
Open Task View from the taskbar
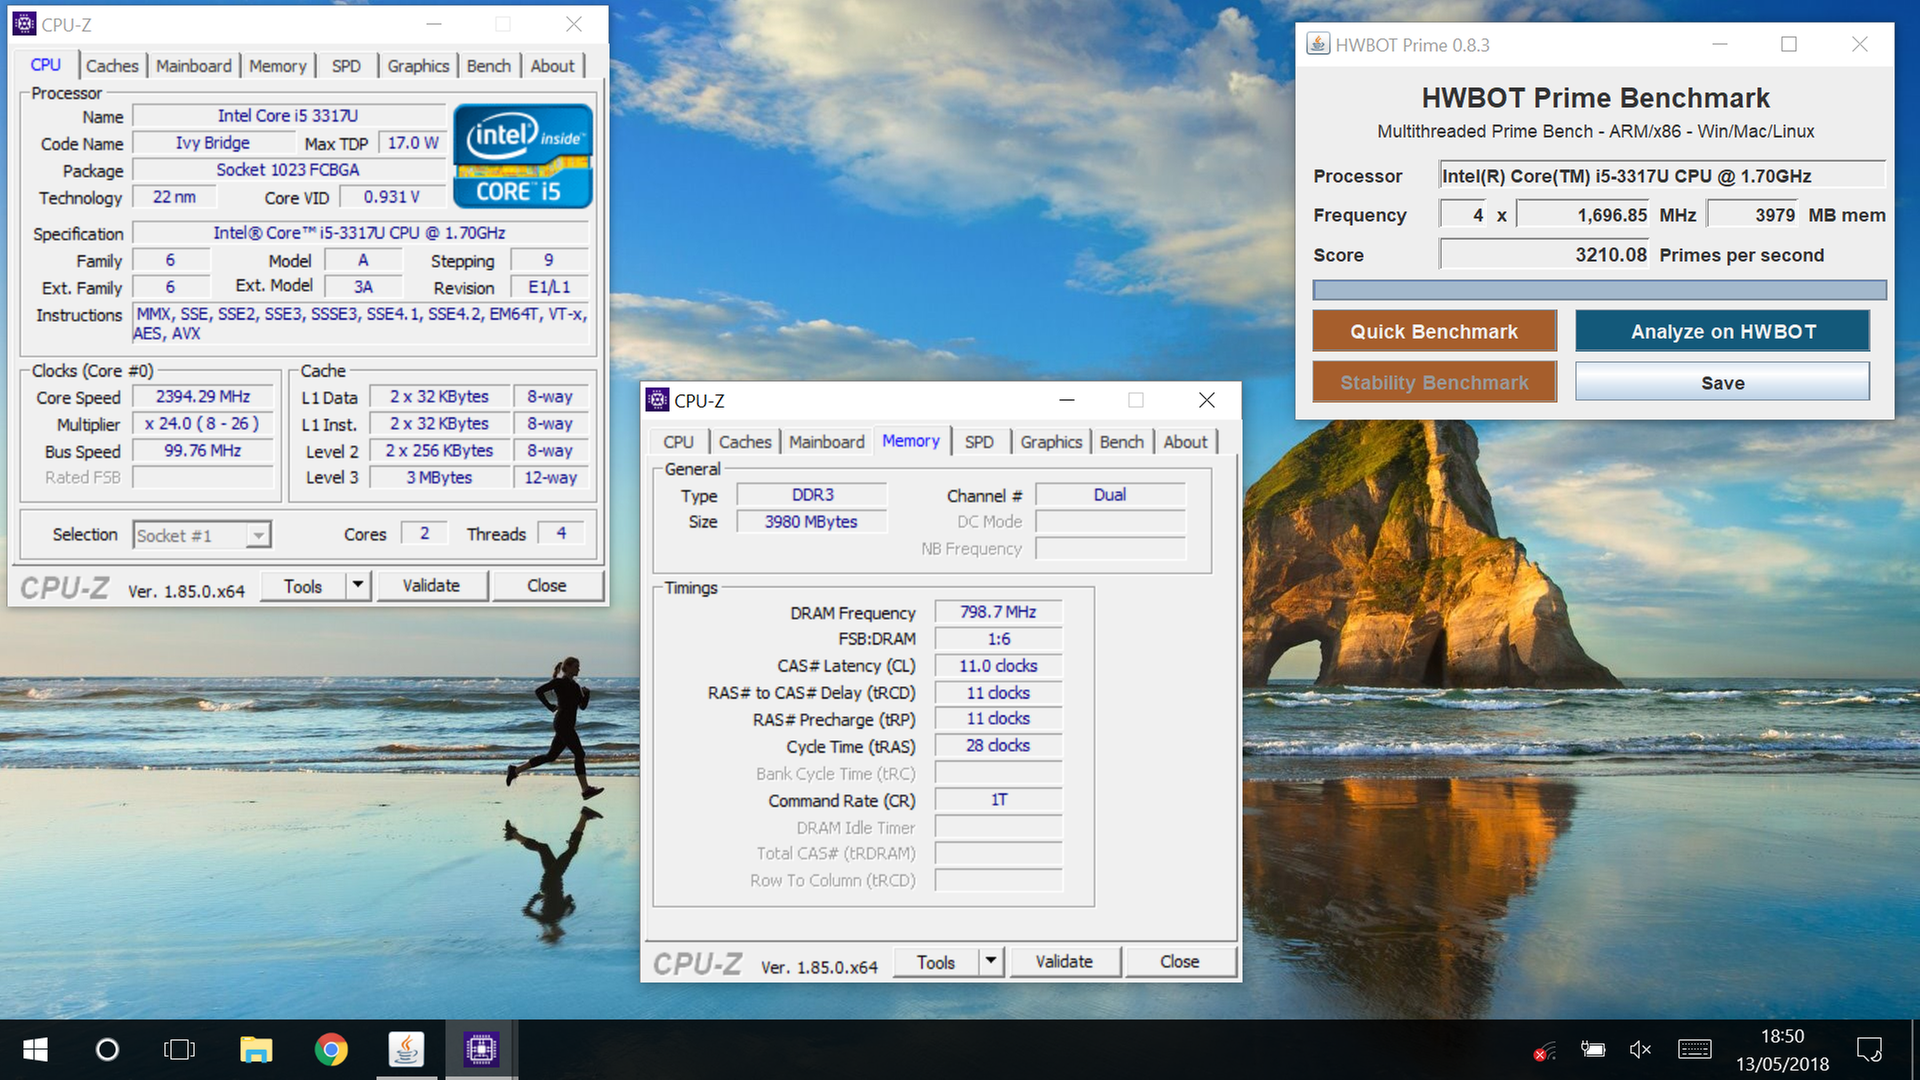coord(180,1049)
